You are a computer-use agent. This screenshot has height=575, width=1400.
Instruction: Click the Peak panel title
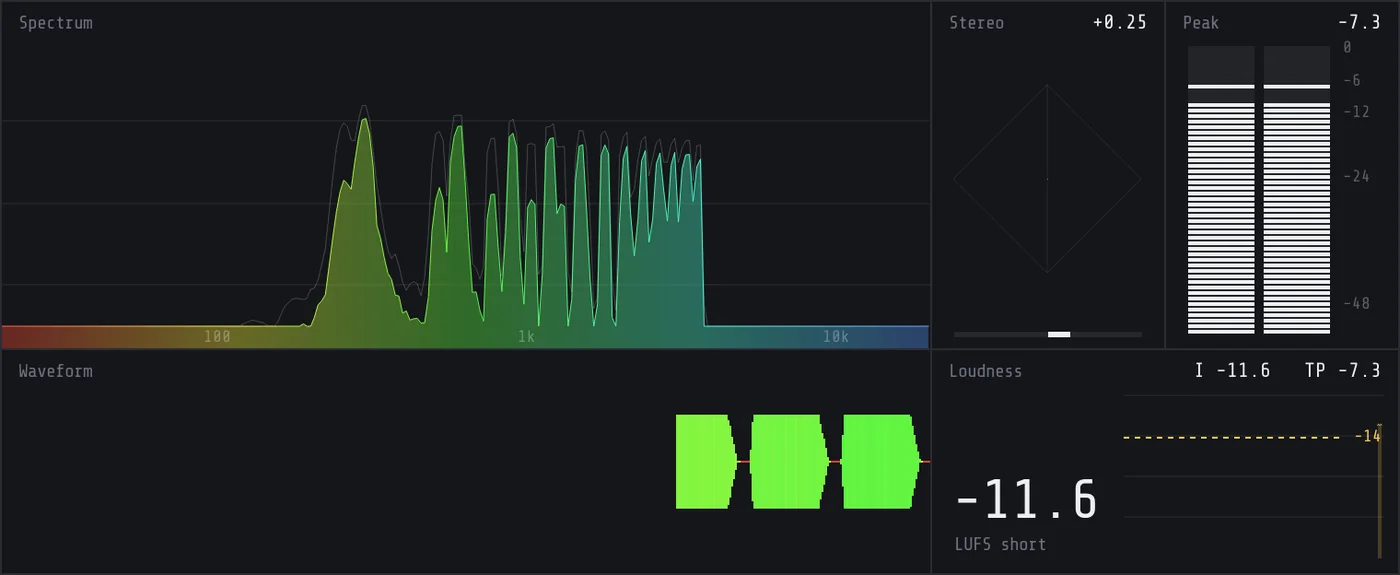tap(1201, 23)
